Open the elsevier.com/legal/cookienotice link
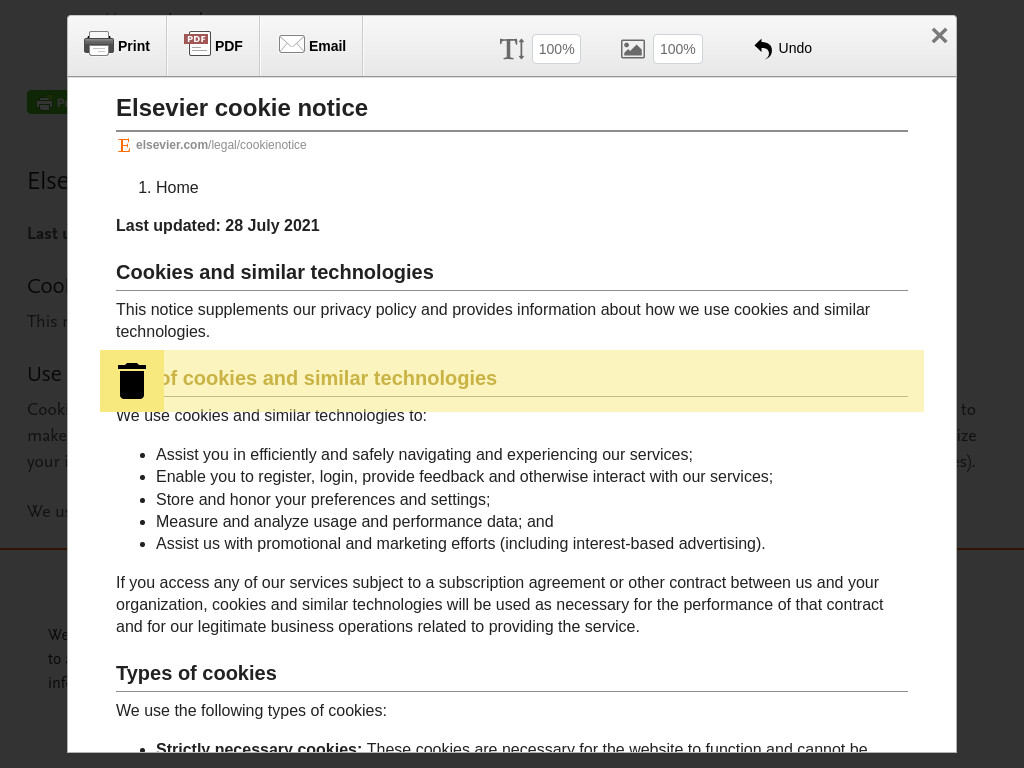Image resolution: width=1024 pixels, height=768 pixels. (221, 145)
